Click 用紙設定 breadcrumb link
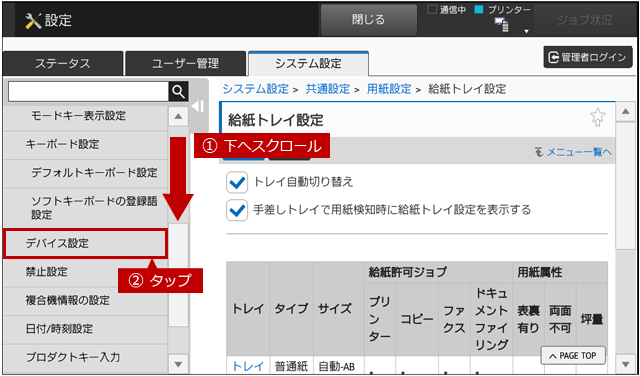Image resolution: width=640 pixels, height=376 pixels. [x=389, y=89]
